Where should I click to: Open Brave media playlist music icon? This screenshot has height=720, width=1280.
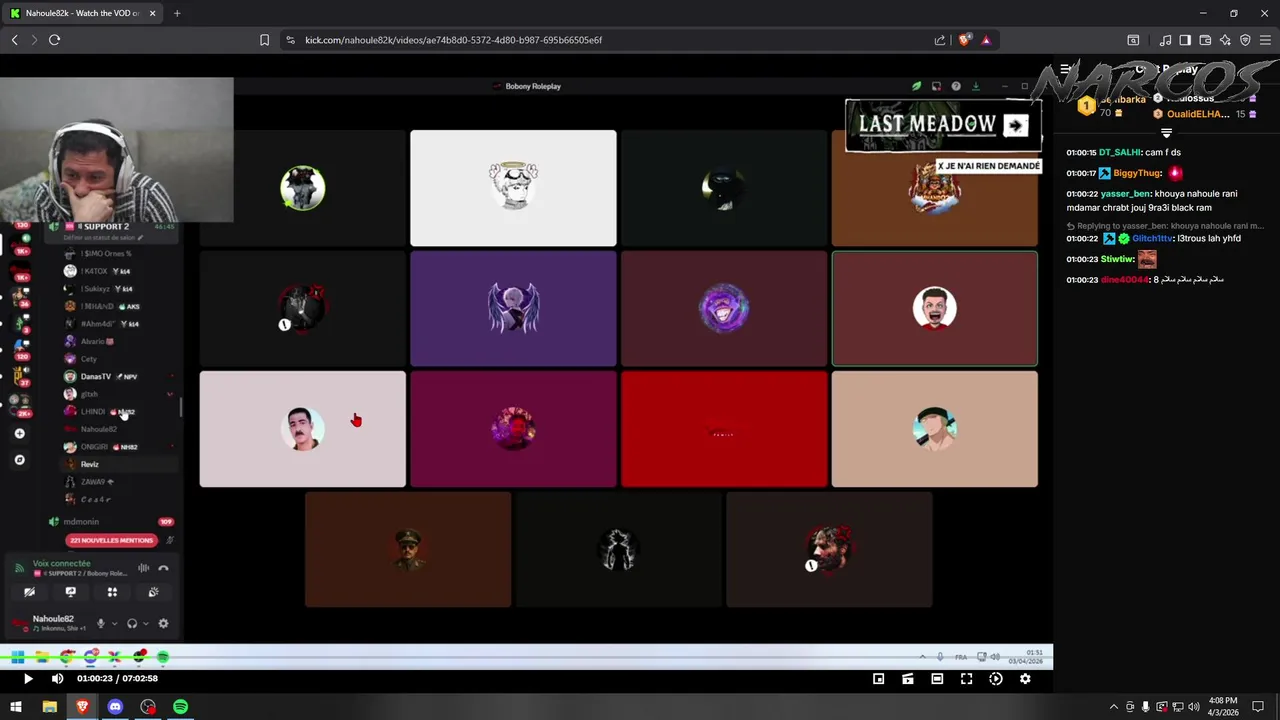click(1165, 40)
